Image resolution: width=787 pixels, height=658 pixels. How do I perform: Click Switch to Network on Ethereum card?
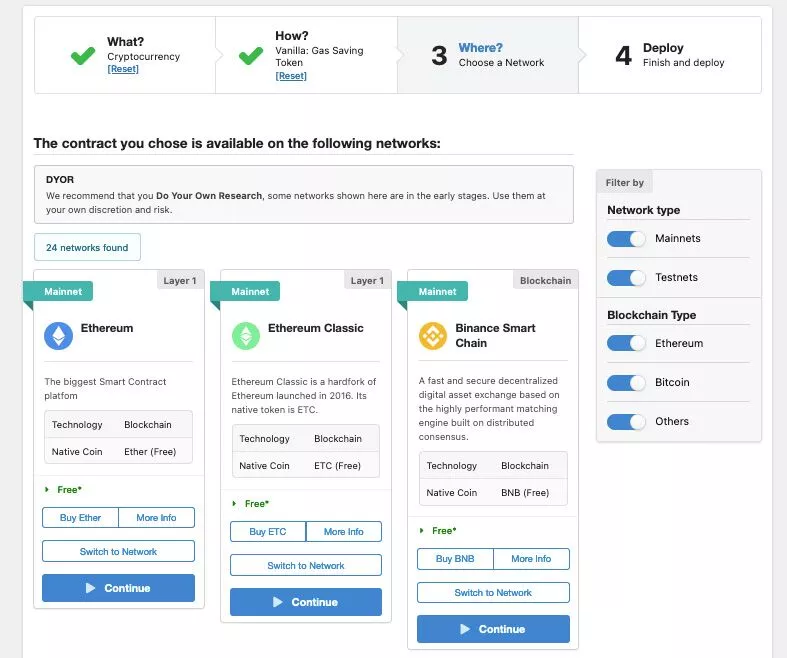[x=118, y=551]
